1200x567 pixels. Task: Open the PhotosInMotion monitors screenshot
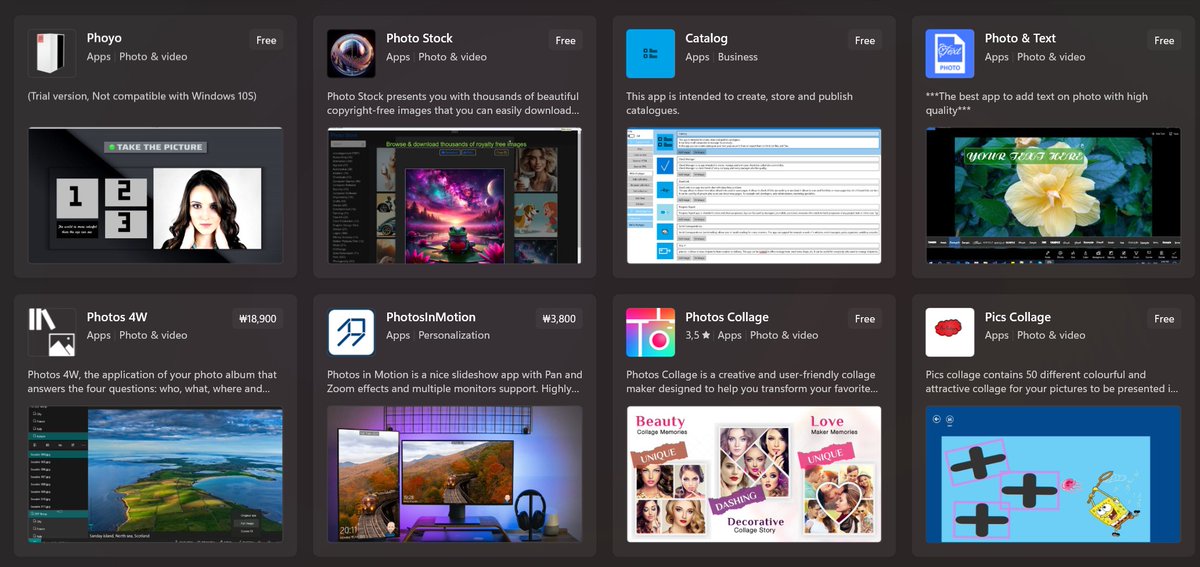tap(454, 474)
